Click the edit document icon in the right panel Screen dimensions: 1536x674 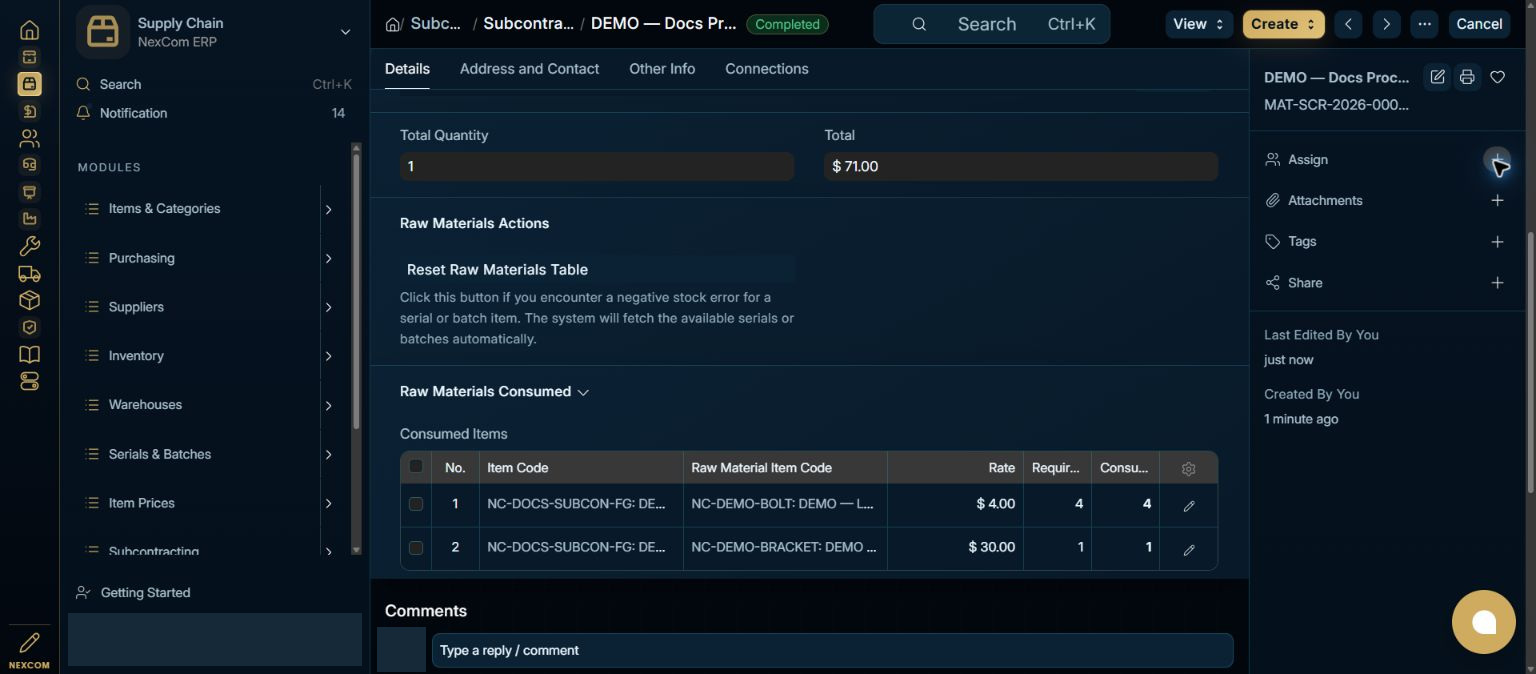[1437, 77]
